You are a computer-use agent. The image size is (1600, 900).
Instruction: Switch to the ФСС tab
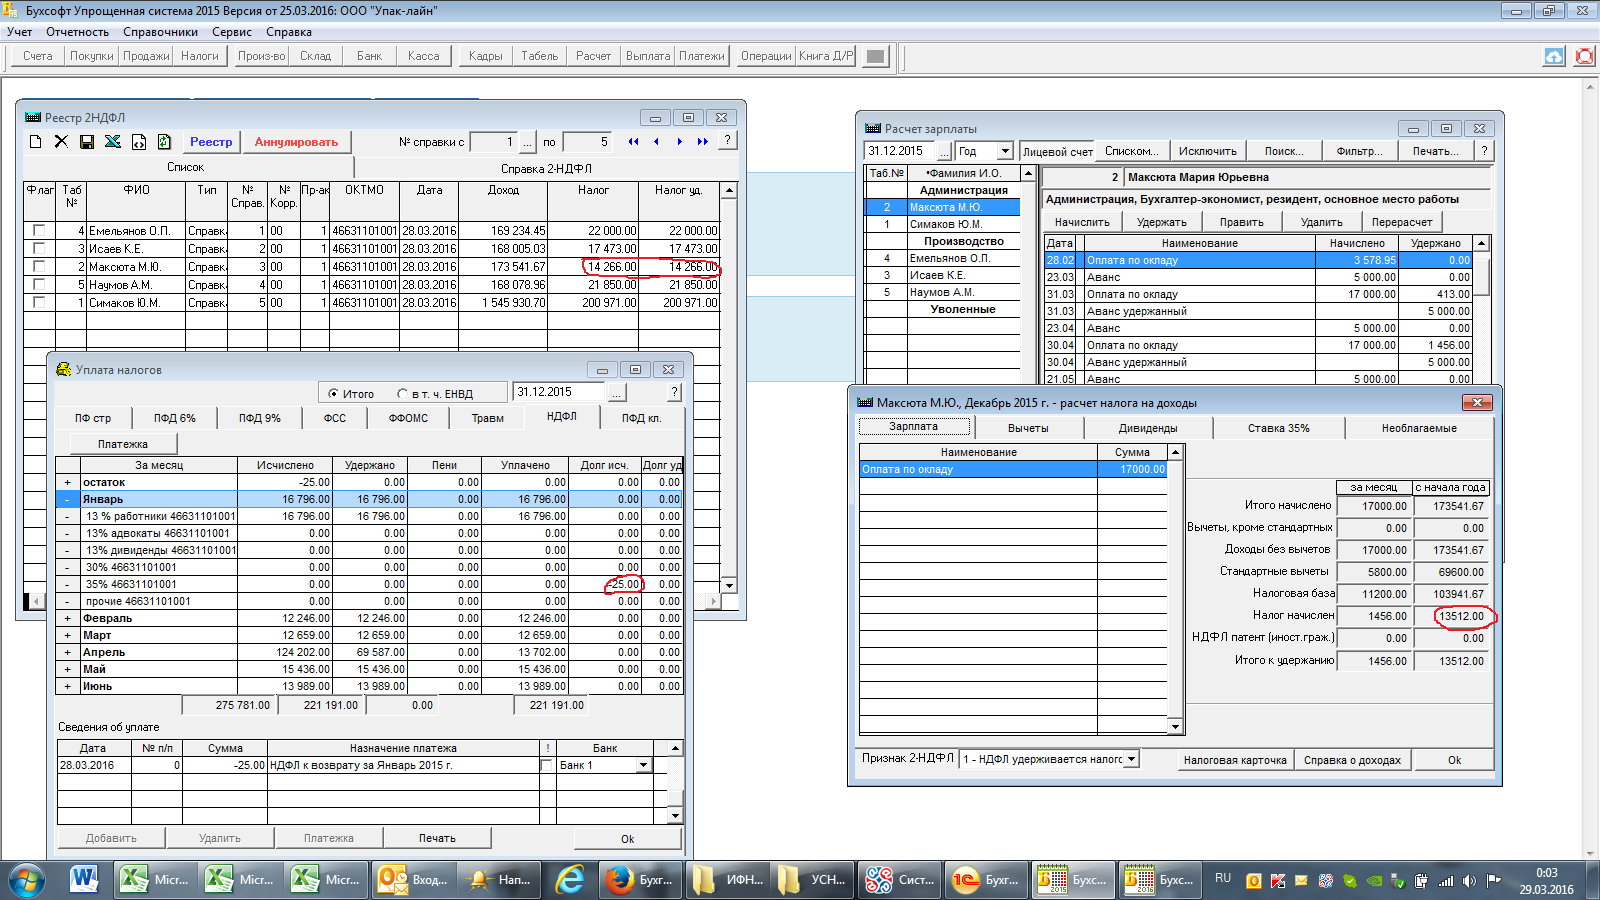334,418
